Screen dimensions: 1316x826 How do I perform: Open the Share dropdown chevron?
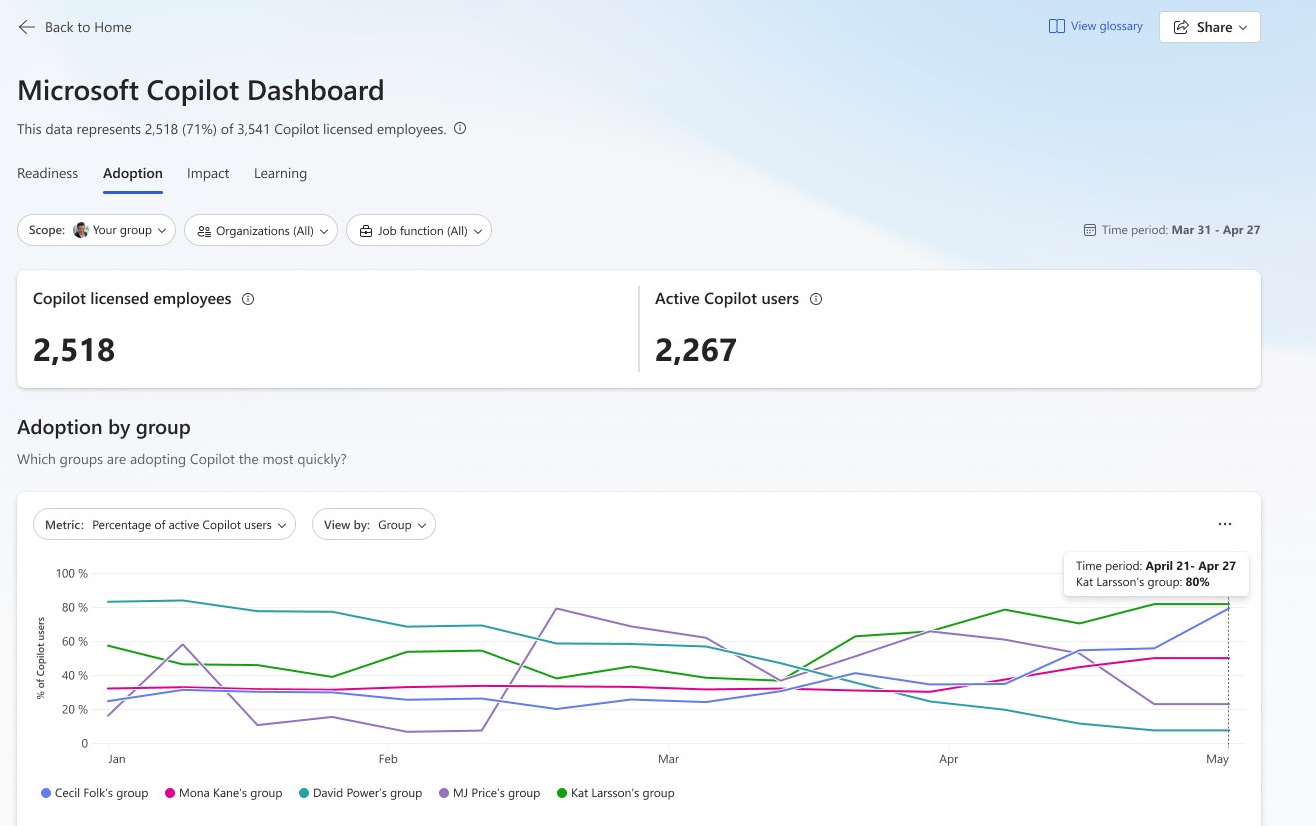[x=1243, y=28]
